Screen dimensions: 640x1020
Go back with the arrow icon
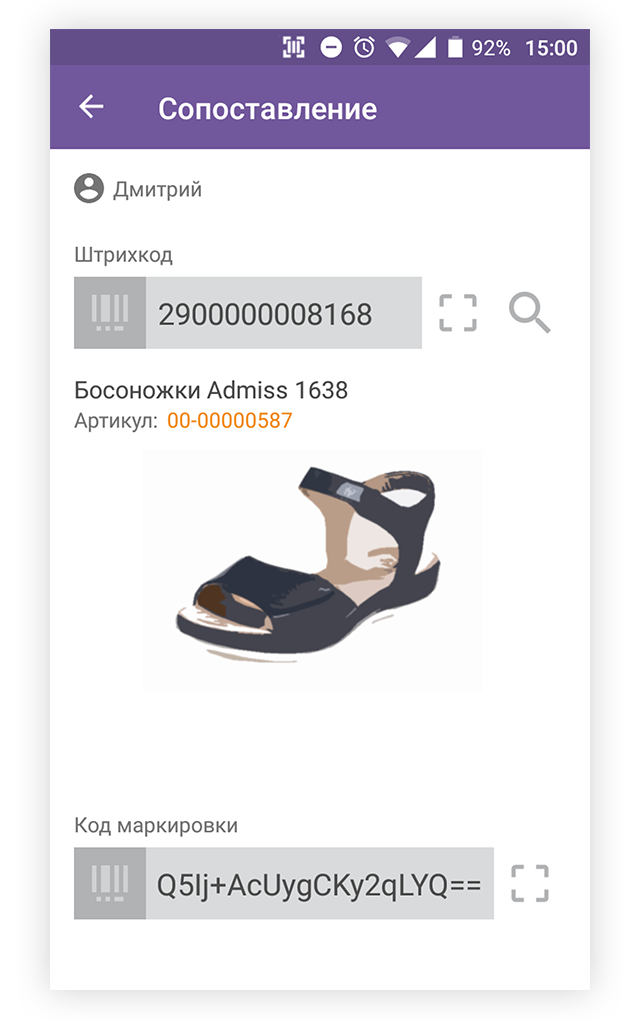tap(91, 107)
